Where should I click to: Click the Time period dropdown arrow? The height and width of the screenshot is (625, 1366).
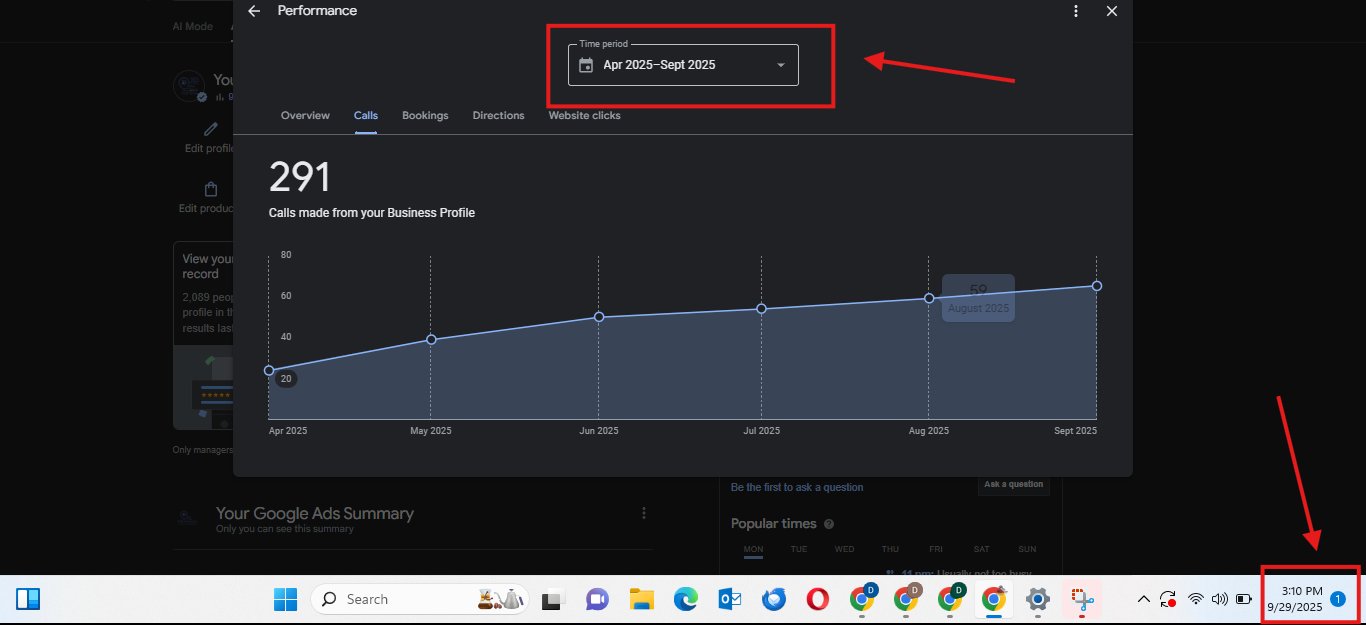pyautogui.click(x=781, y=65)
